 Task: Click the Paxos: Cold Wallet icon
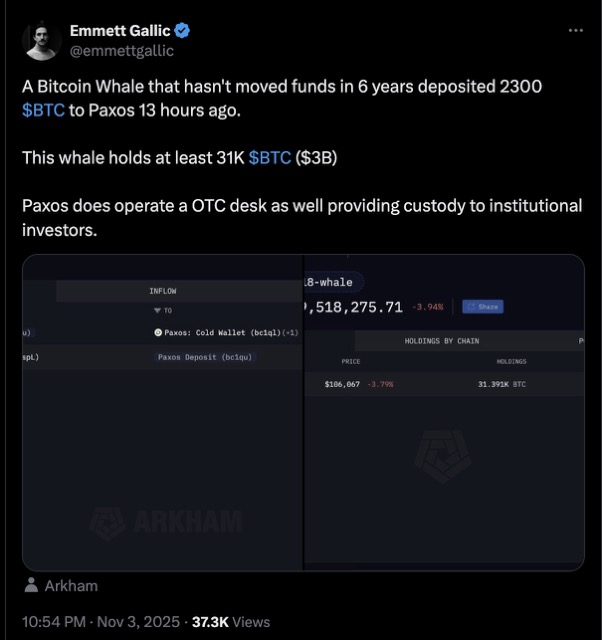pos(158,332)
